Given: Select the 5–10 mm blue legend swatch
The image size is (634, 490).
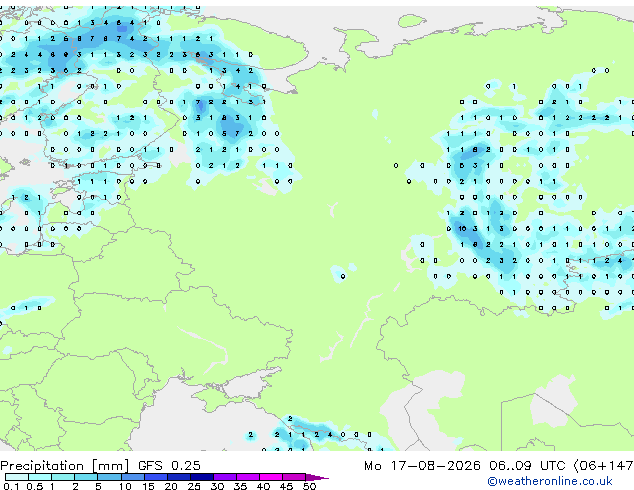Looking at the screenshot, I should pyautogui.click(x=109, y=477).
